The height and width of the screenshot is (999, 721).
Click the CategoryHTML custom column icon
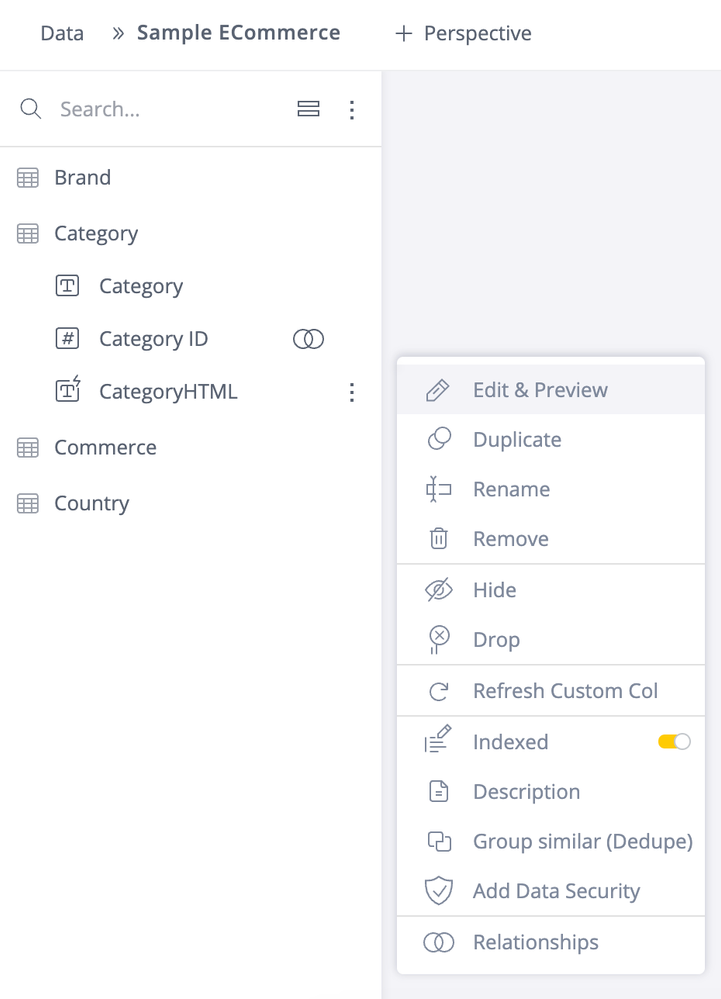click(x=67, y=391)
